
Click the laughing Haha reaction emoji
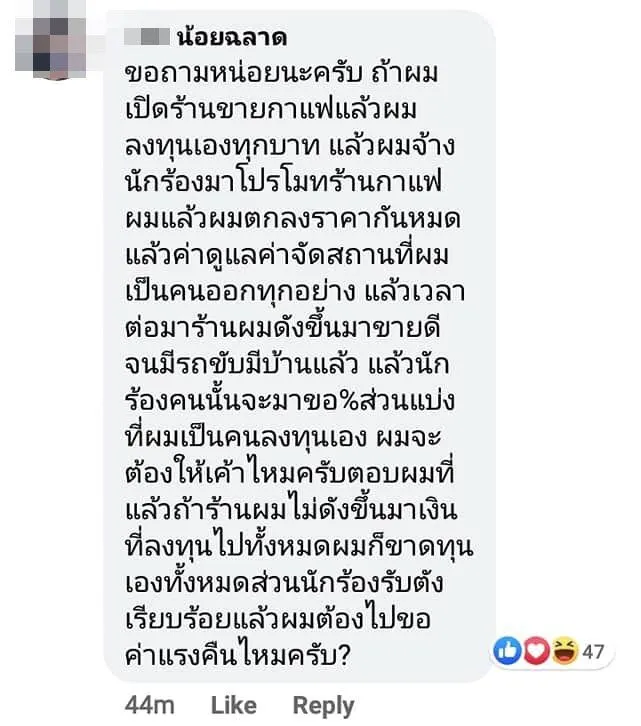tap(565, 651)
